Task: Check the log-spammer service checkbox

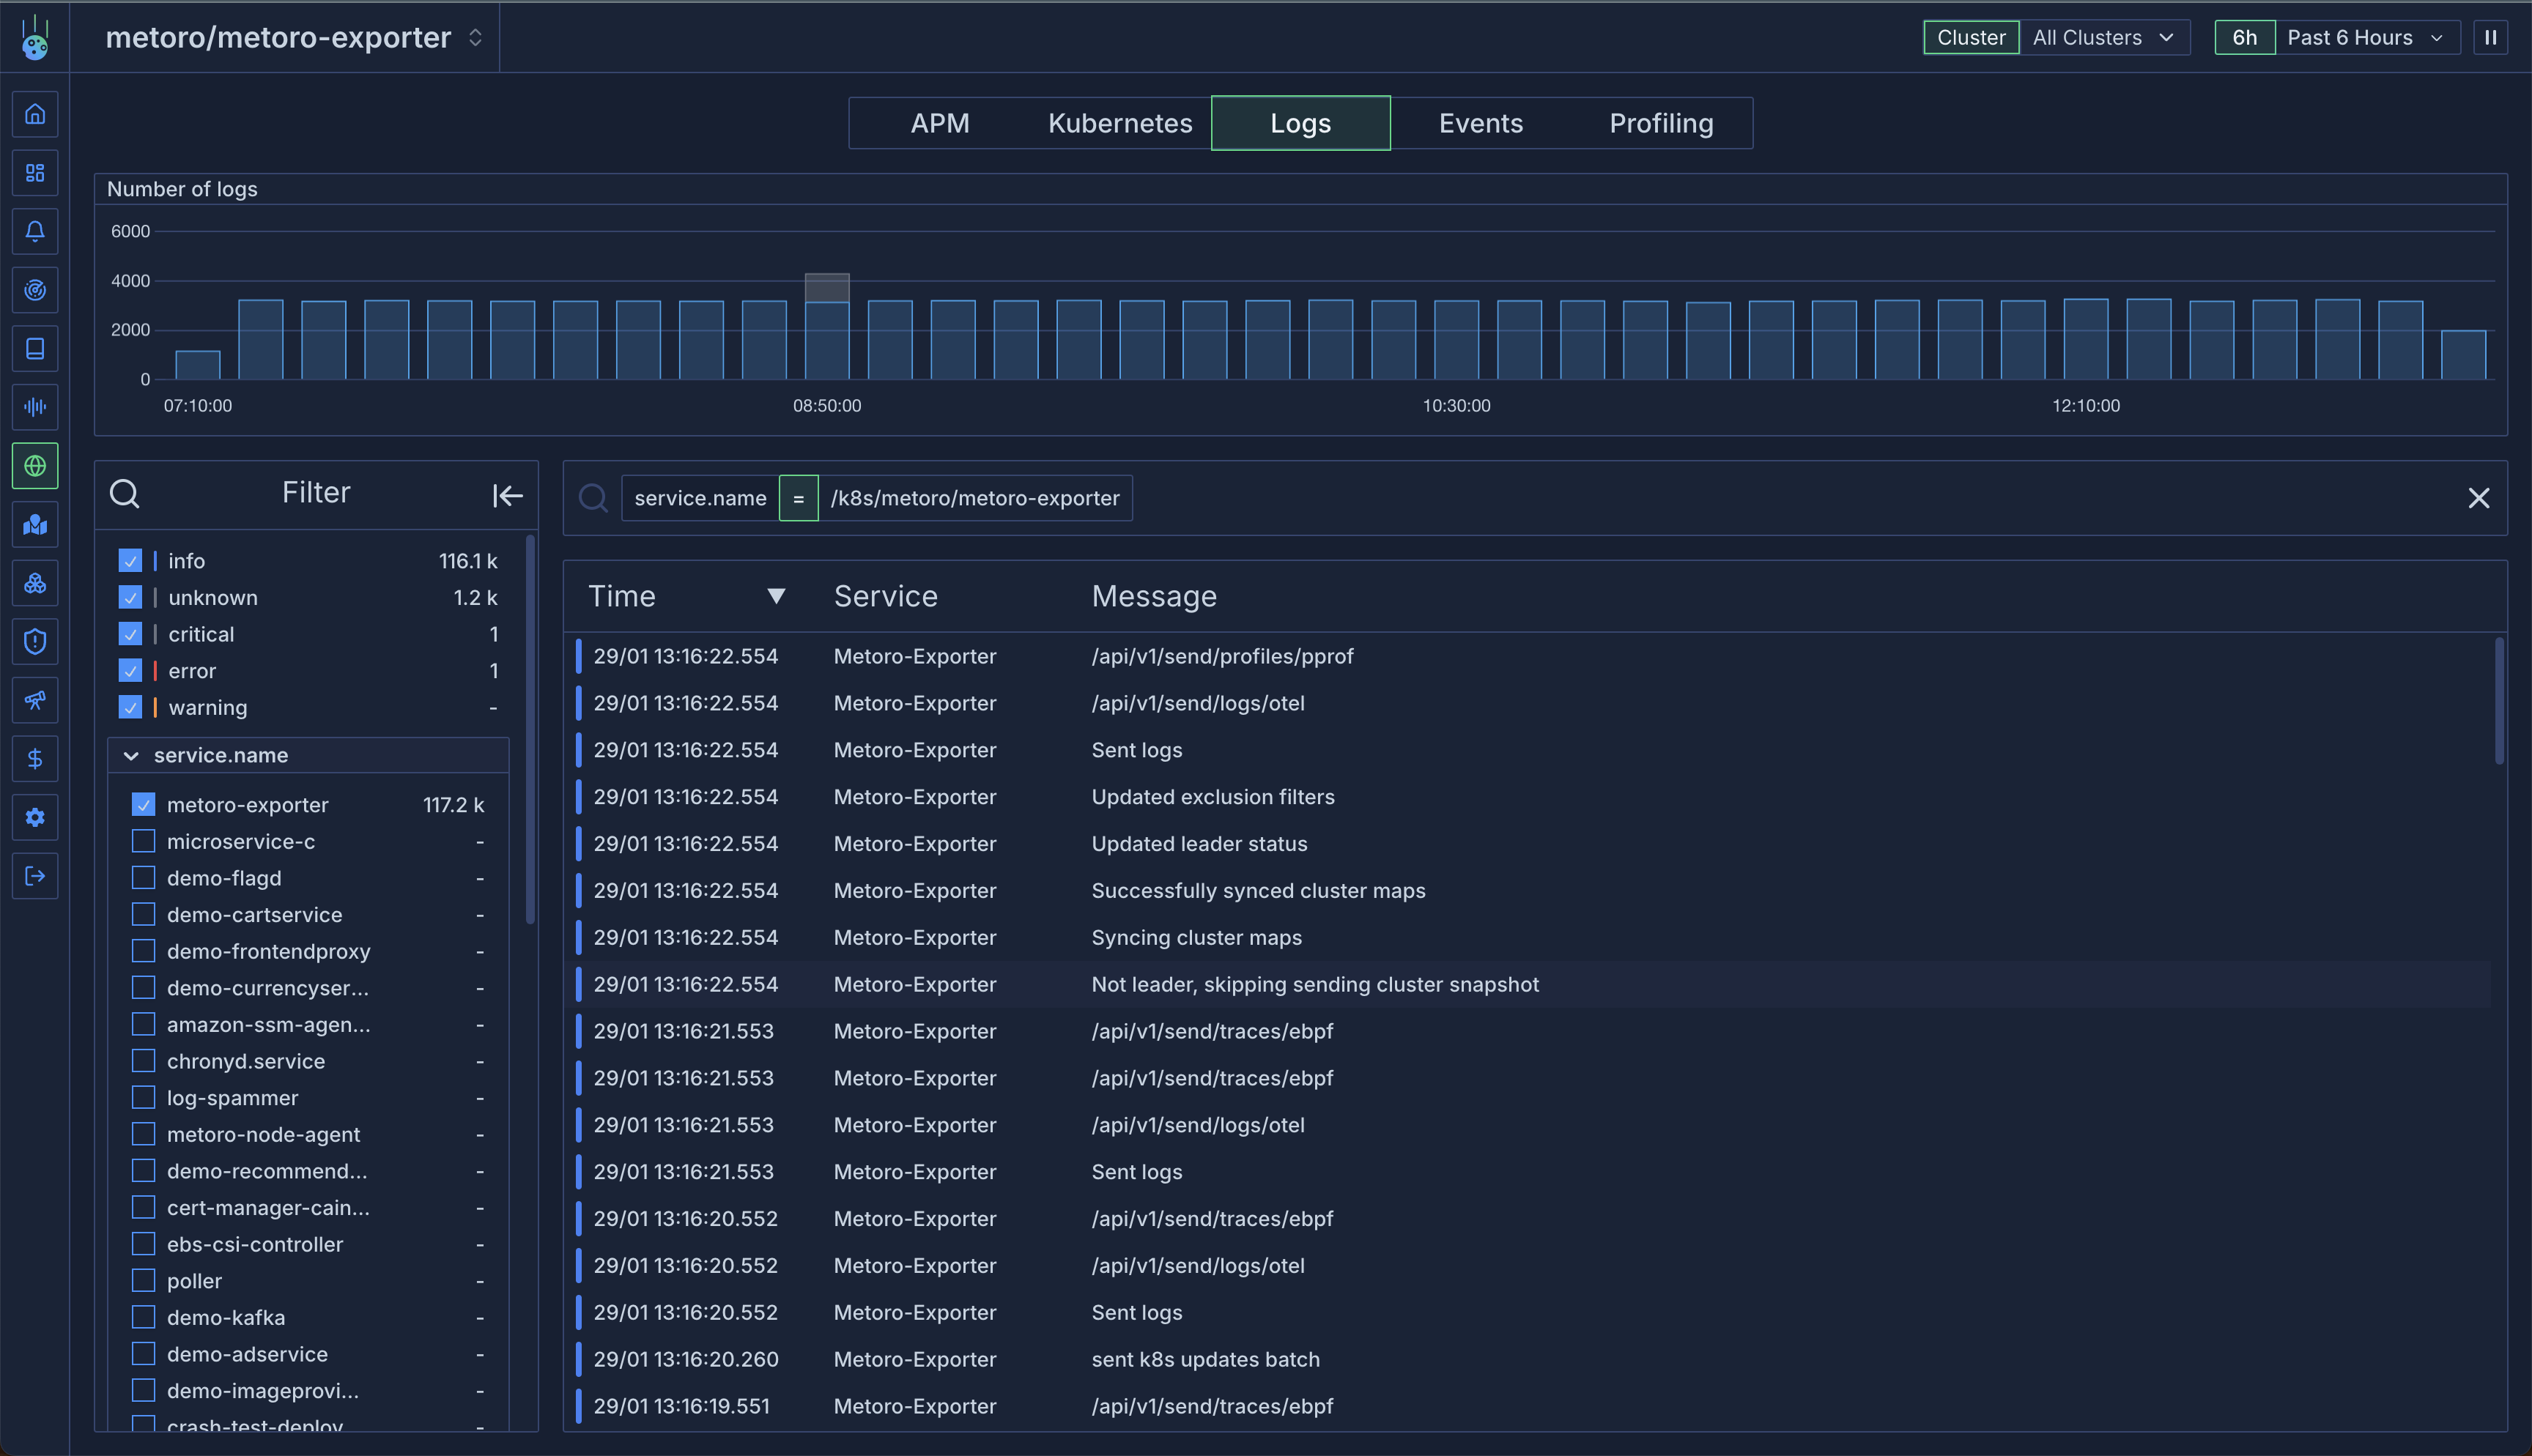Action: tap(143, 1098)
